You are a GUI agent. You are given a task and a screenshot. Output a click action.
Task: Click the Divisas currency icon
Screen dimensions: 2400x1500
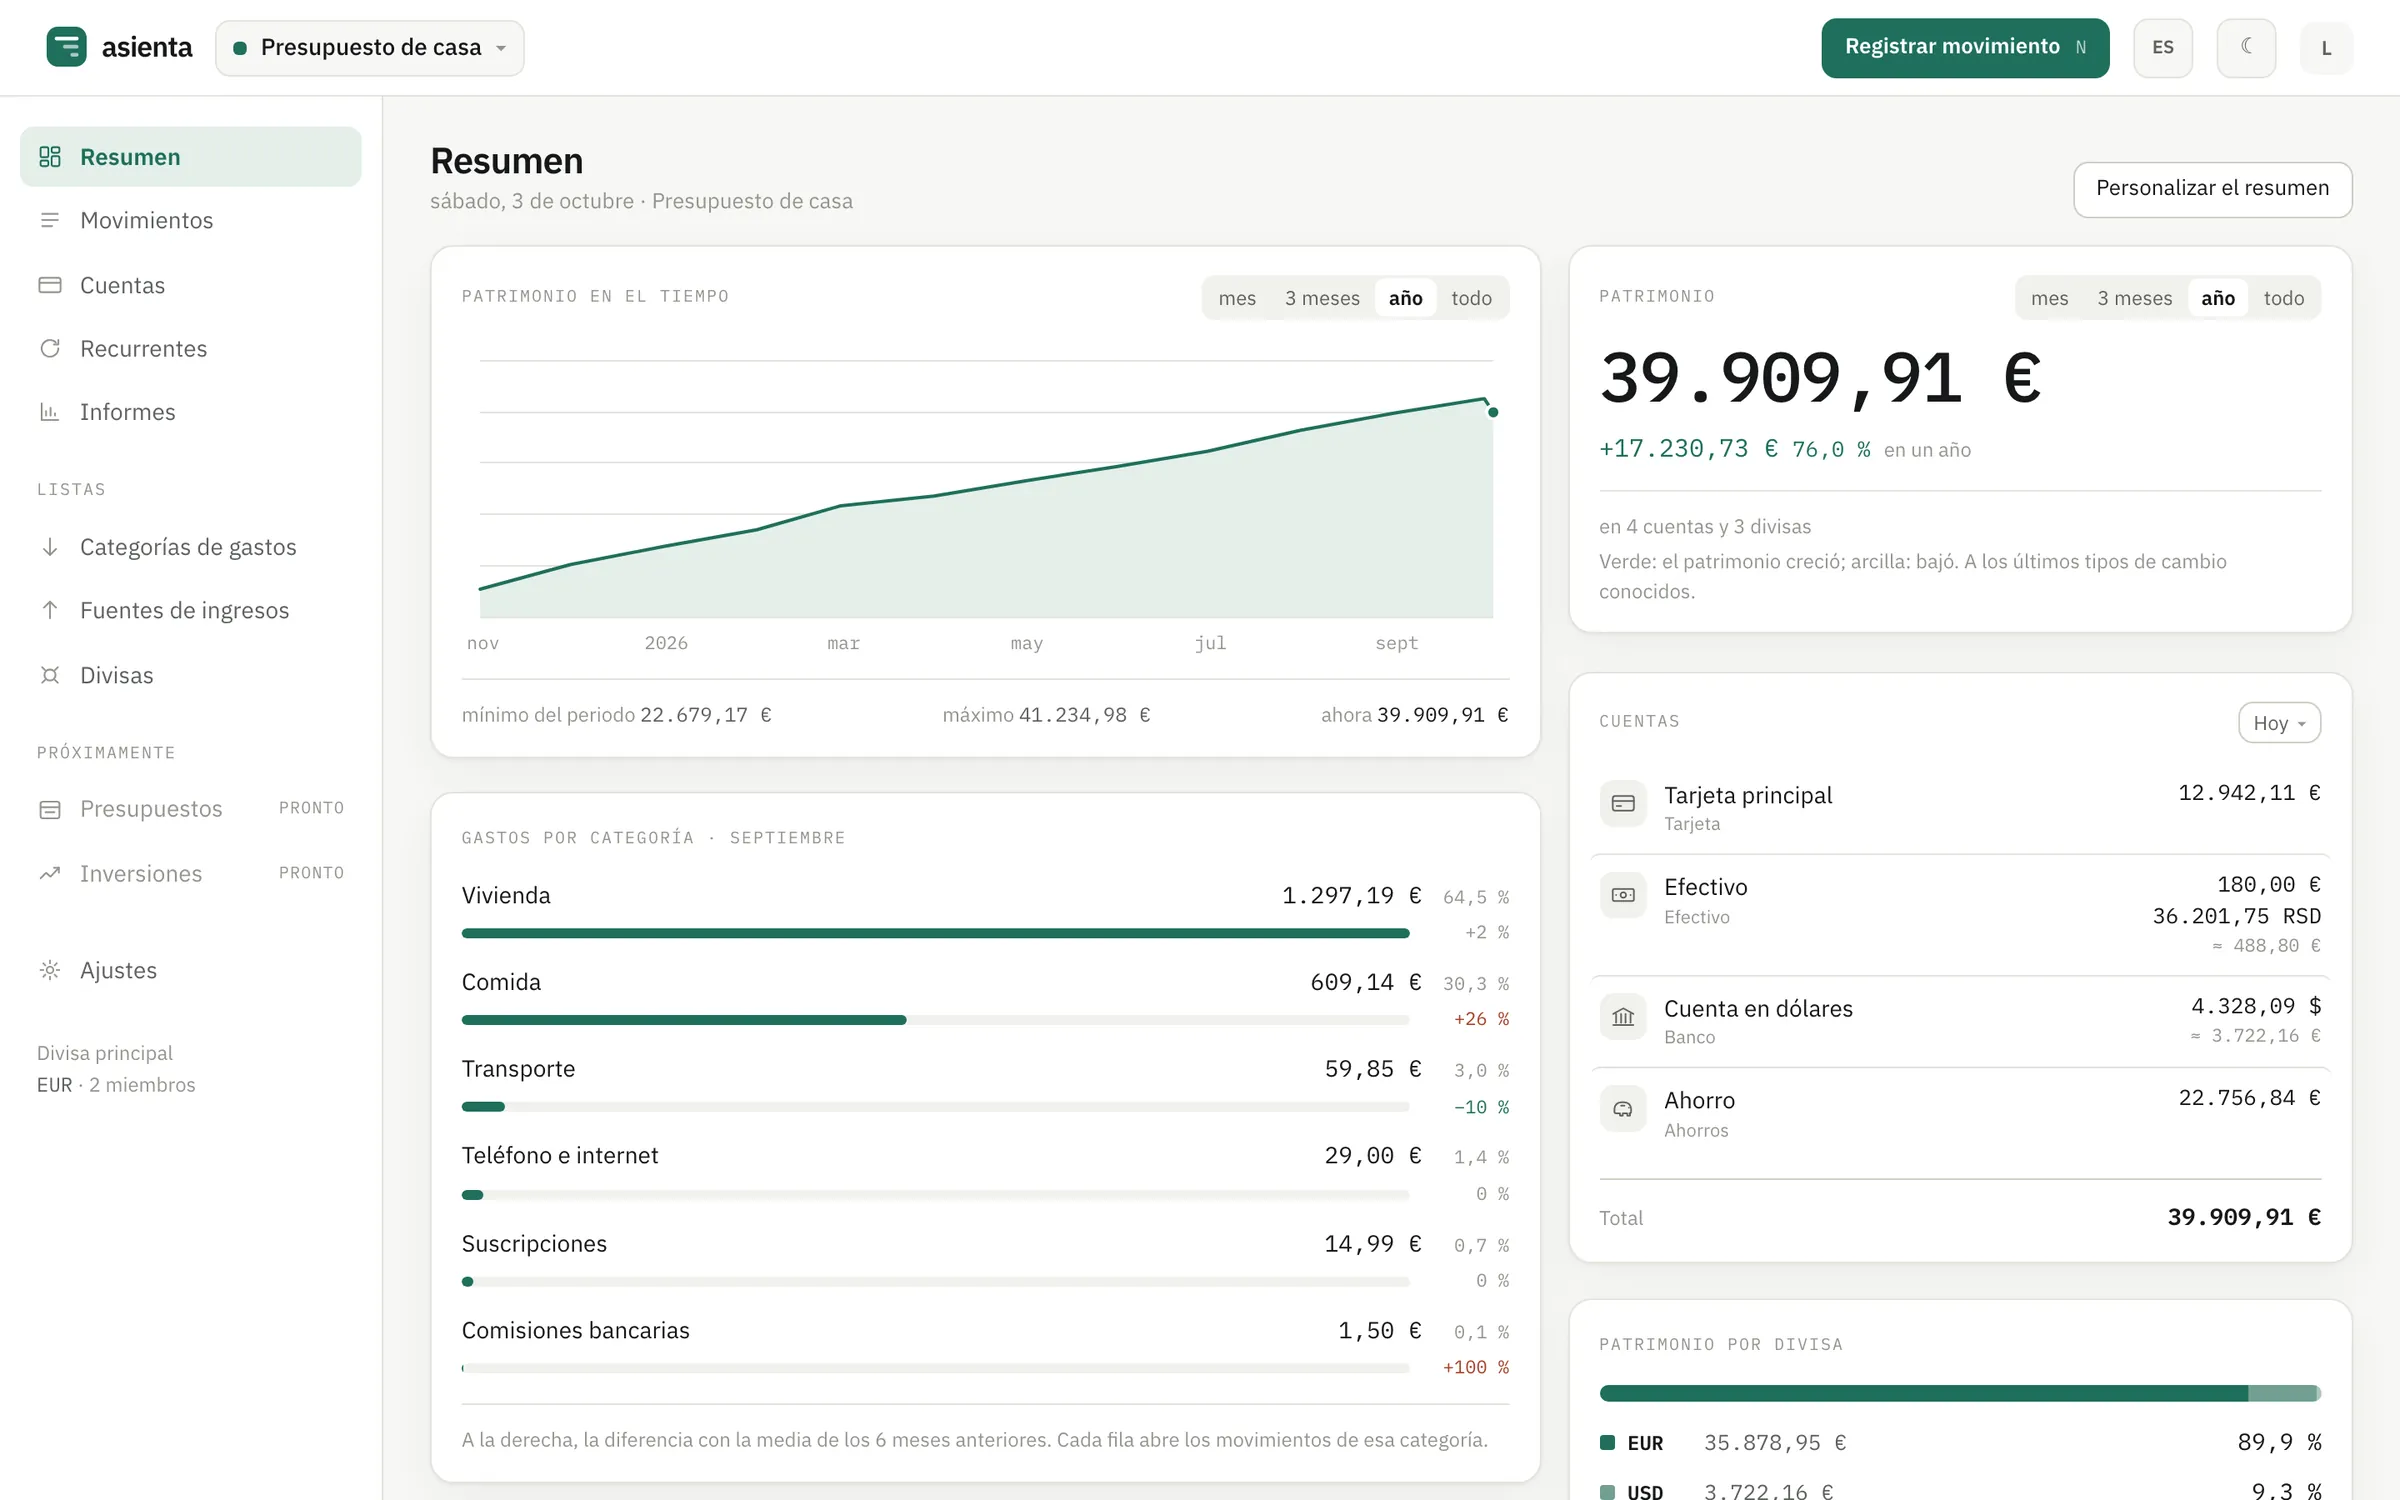point(50,675)
